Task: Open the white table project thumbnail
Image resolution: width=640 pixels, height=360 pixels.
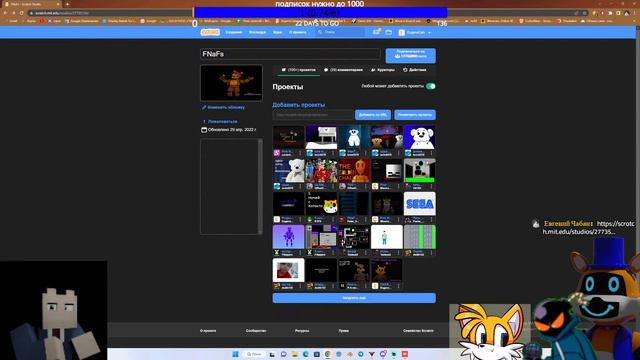Action: click(x=321, y=137)
